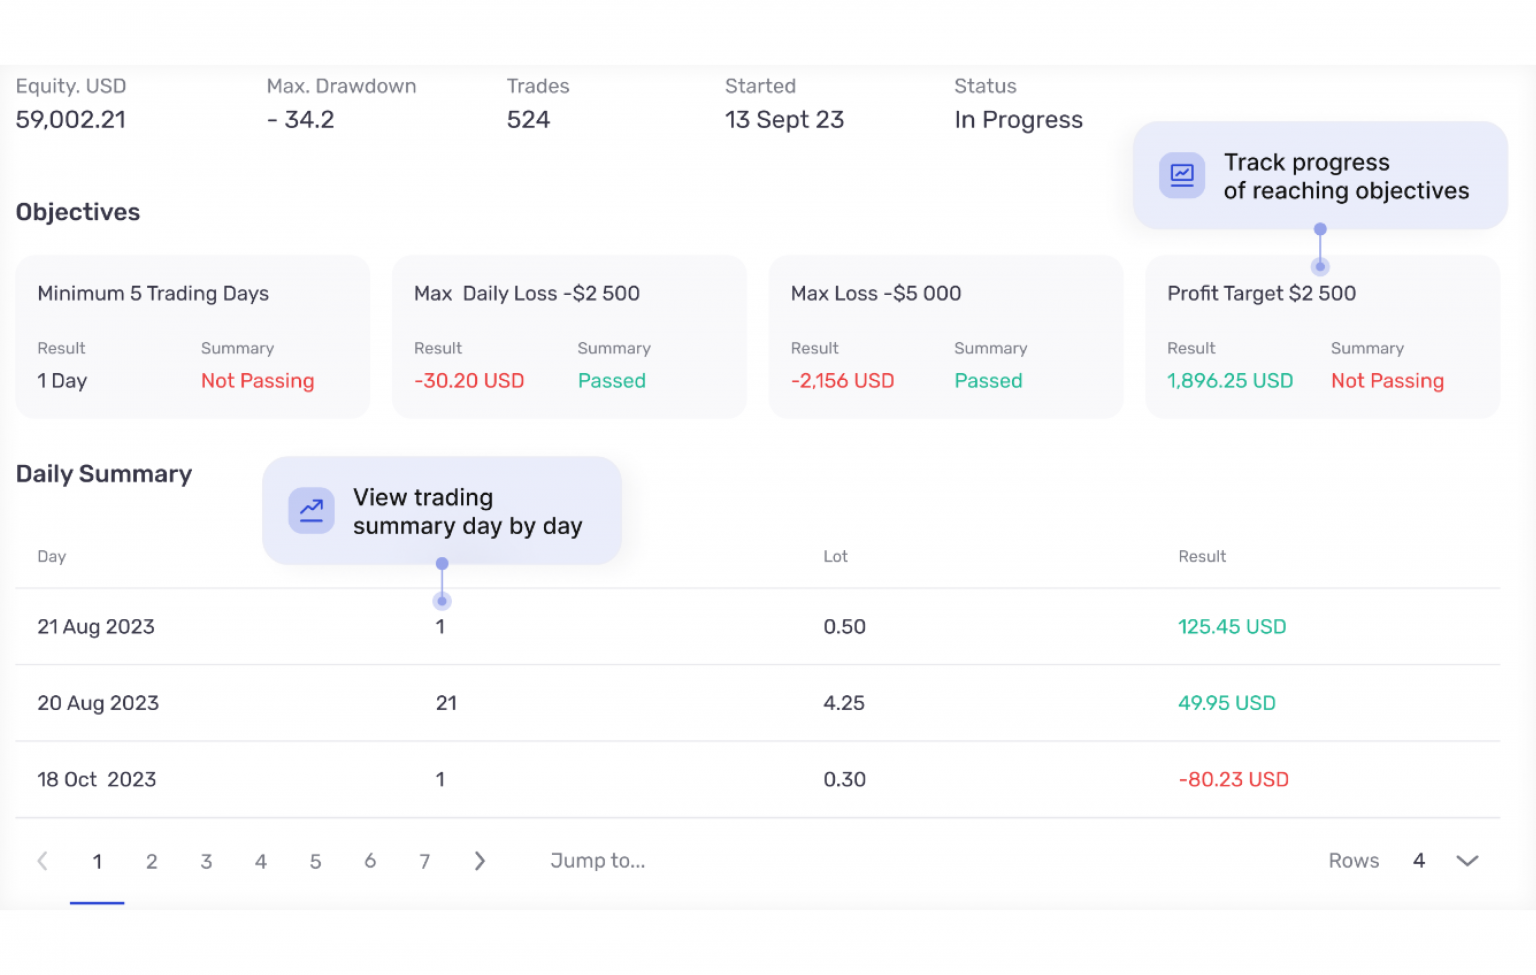
Task: Click the Track progress chart icon
Action: coord(1181,174)
